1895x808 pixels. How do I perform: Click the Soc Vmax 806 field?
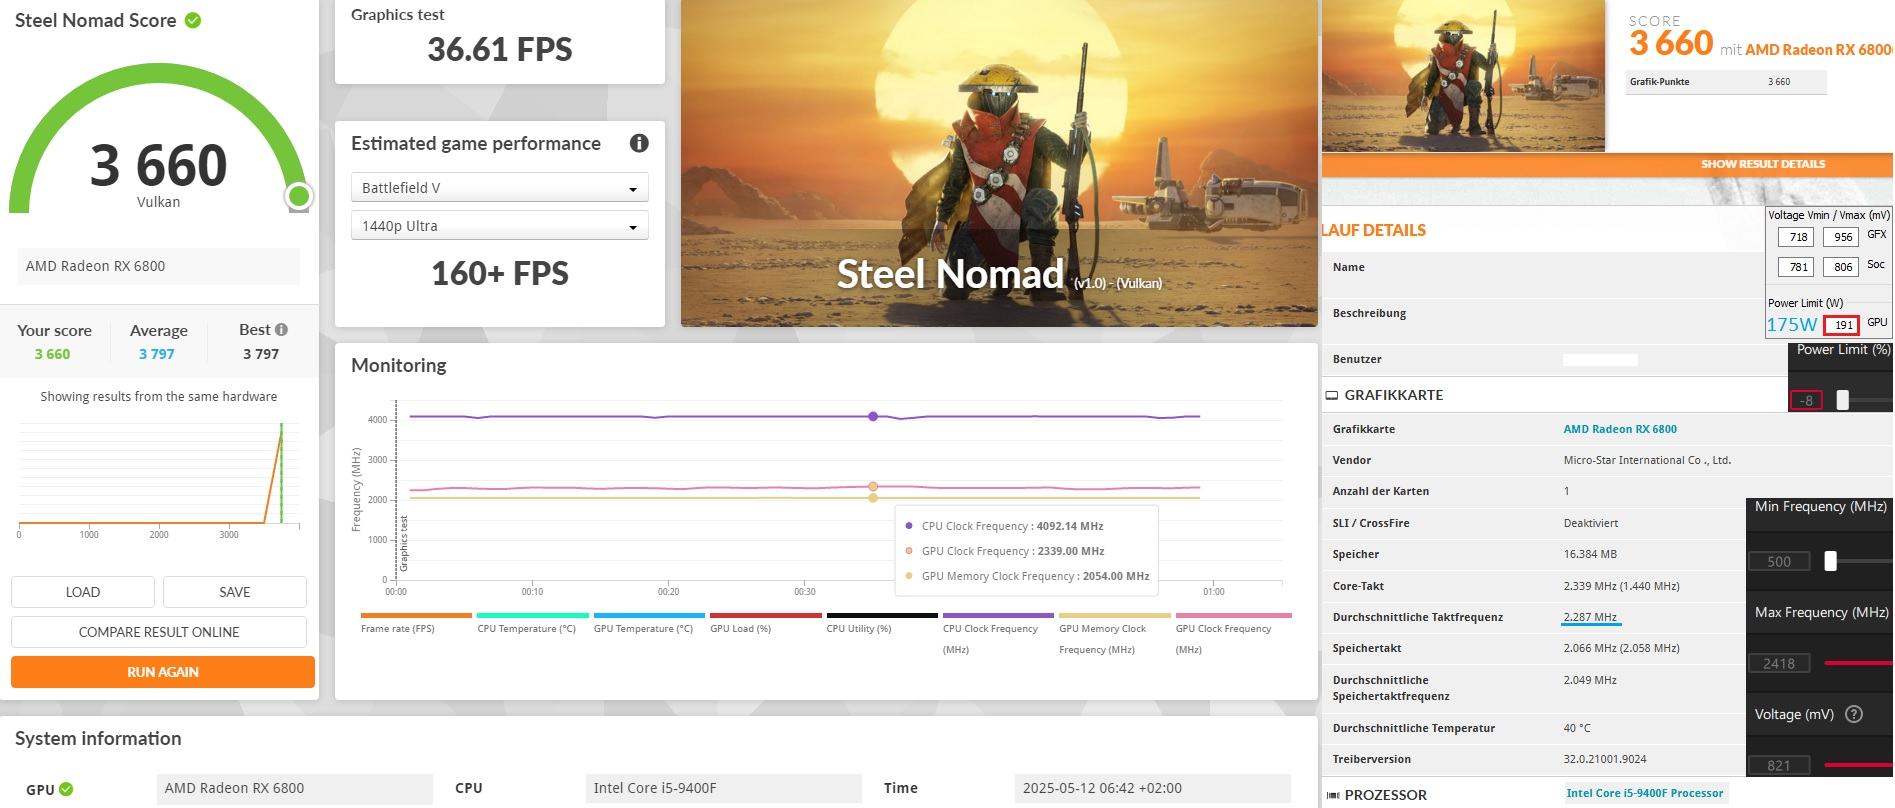1842,267
